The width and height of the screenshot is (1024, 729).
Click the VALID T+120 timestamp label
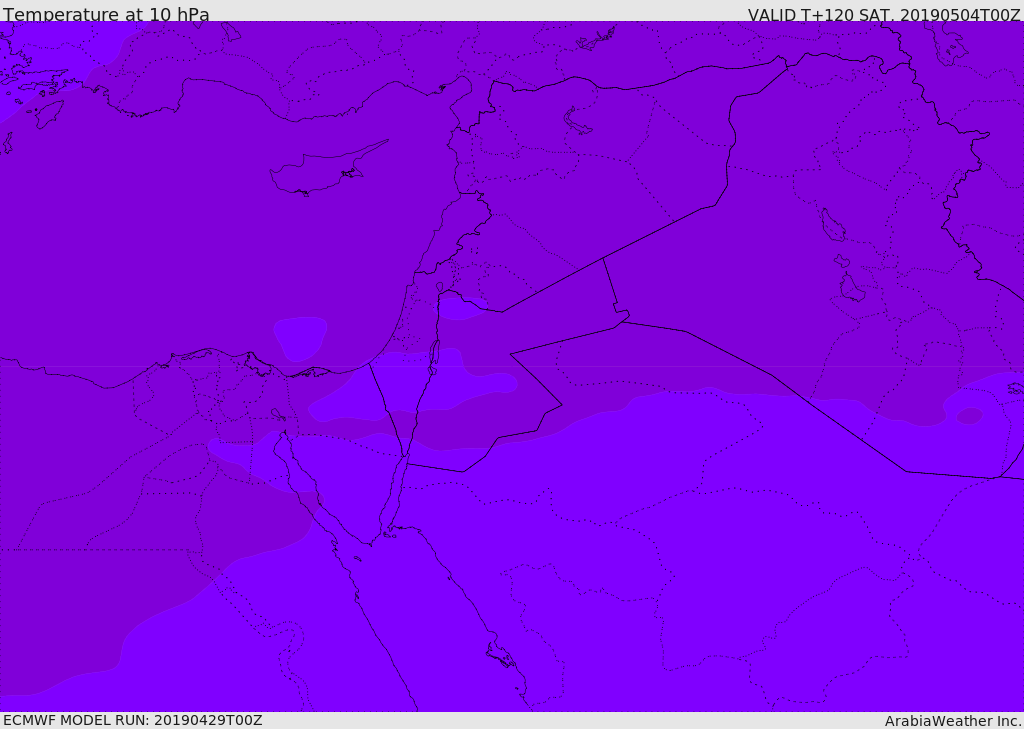(884, 15)
